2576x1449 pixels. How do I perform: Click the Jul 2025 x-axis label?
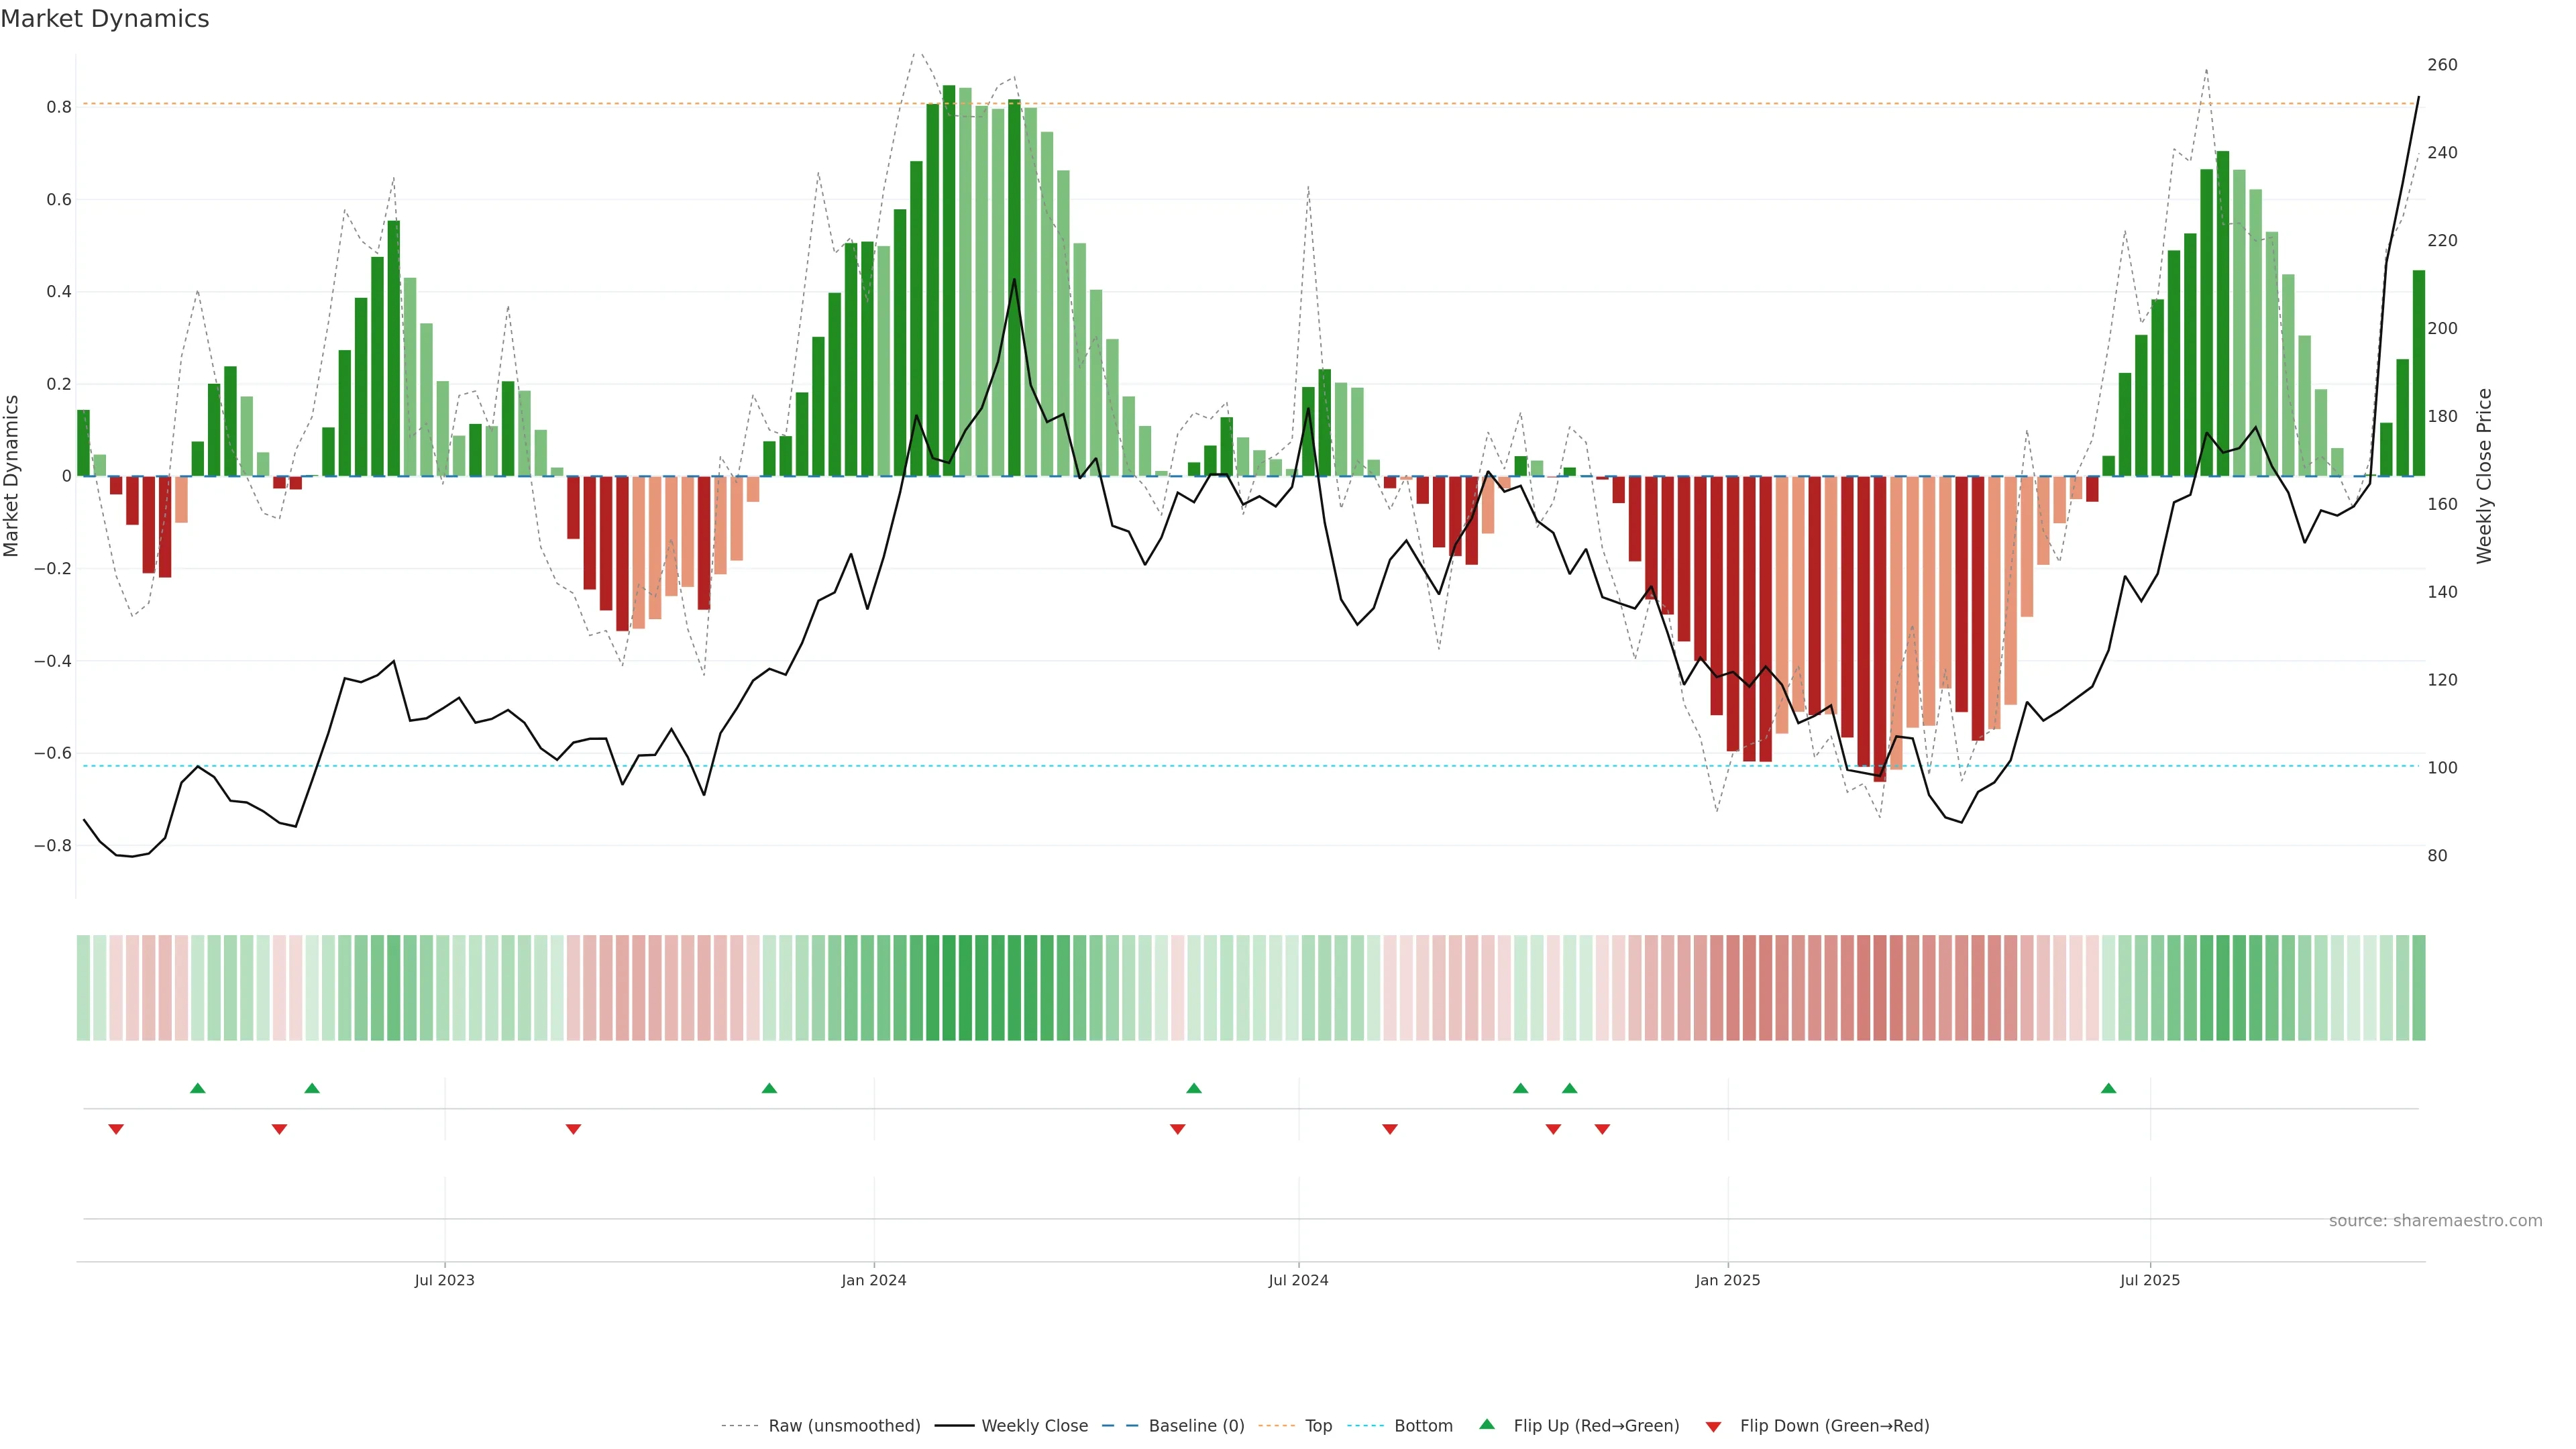tap(2149, 1280)
